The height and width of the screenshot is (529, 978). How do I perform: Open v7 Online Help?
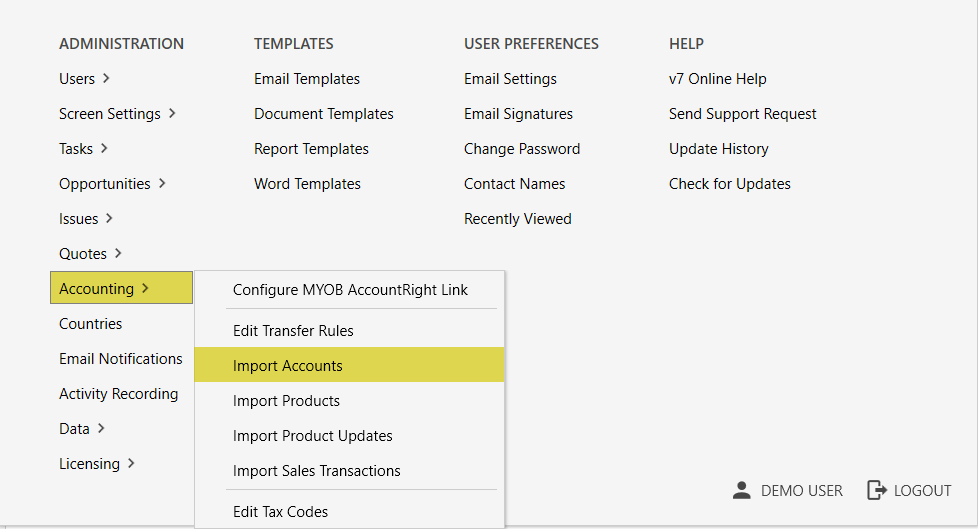pyautogui.click(x=718, y=79)
